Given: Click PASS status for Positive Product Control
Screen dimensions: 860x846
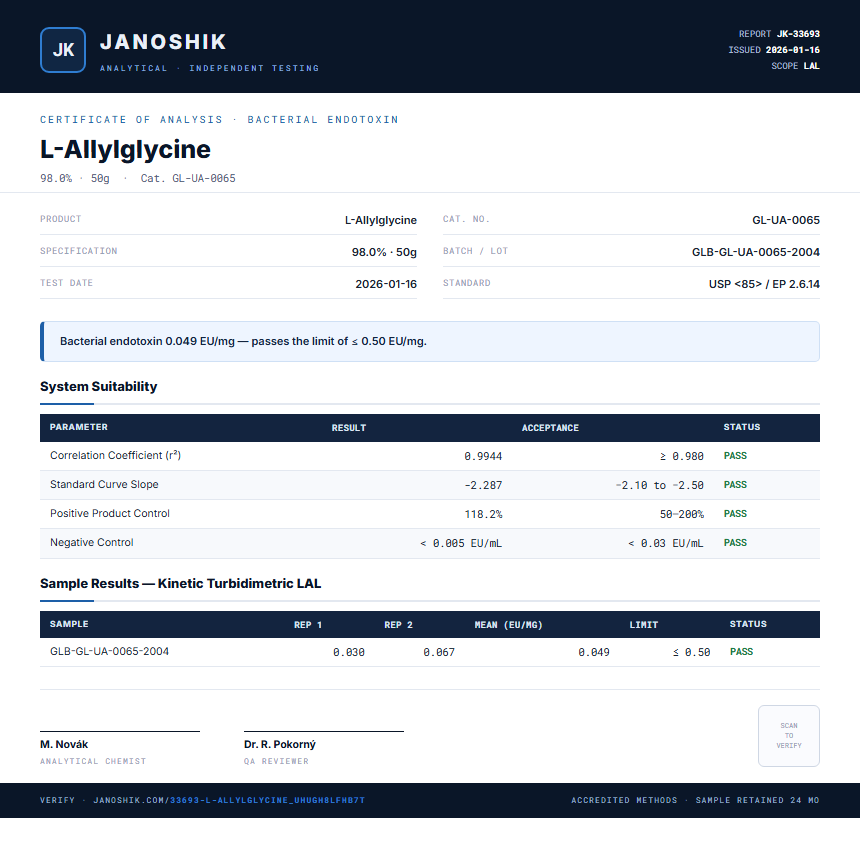Looking at the screenshot, I should [x=735, y=514].
